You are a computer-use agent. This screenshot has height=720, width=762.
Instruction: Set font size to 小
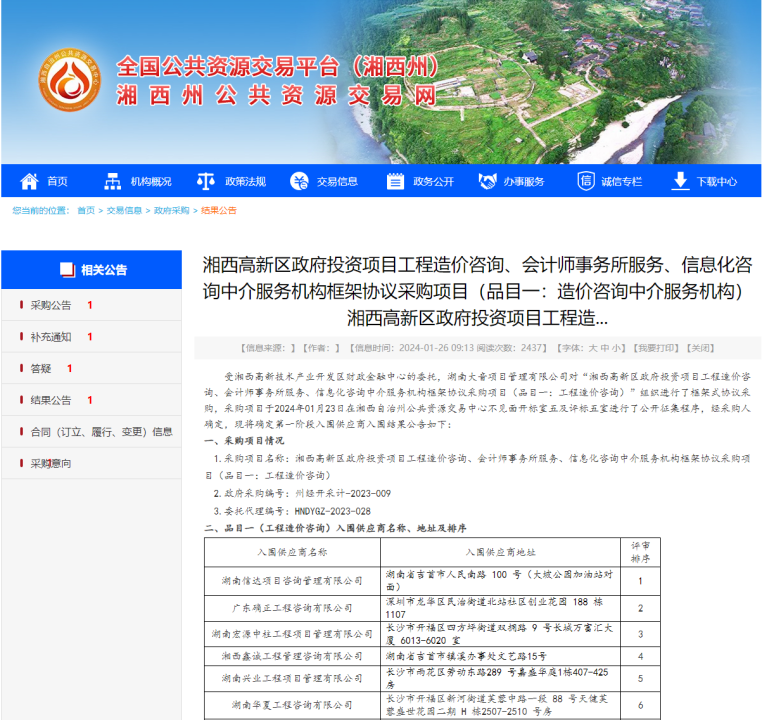616,348
